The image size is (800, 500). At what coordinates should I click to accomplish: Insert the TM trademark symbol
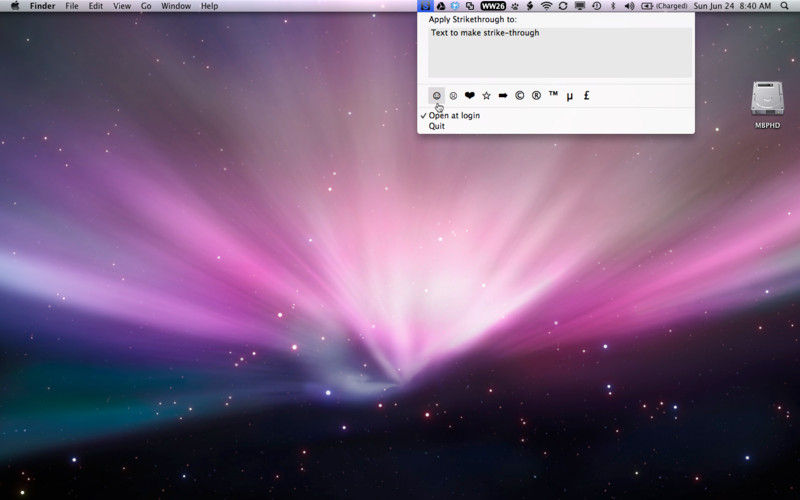[553, 95]
